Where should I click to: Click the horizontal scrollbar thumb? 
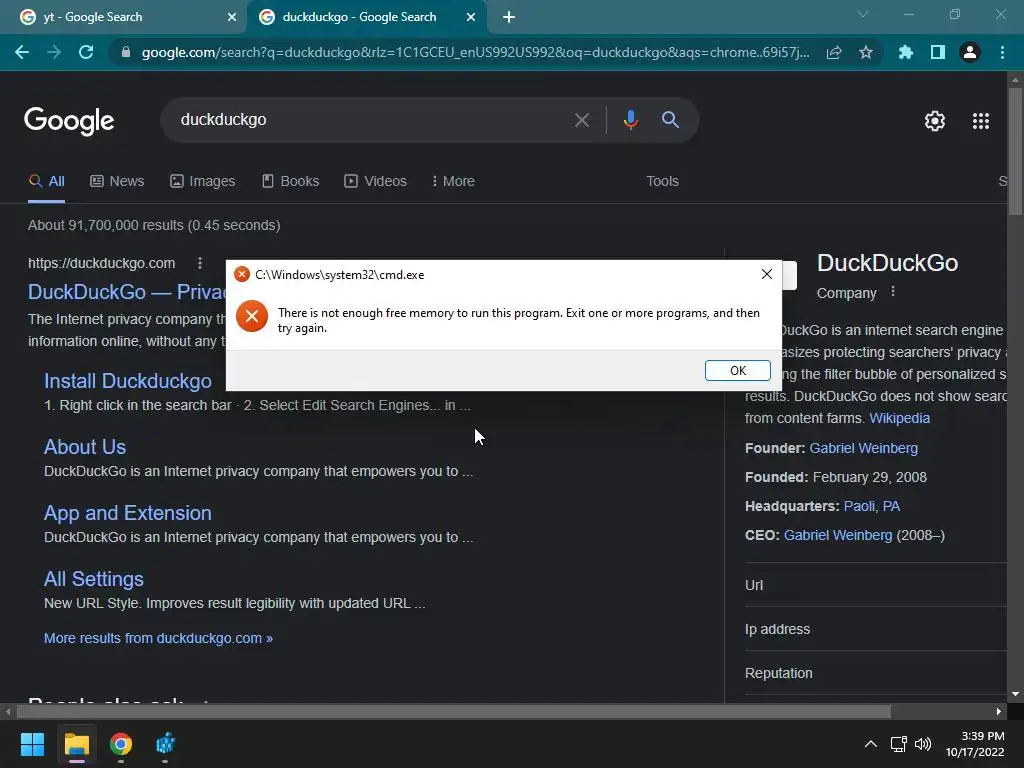[454, 711]
